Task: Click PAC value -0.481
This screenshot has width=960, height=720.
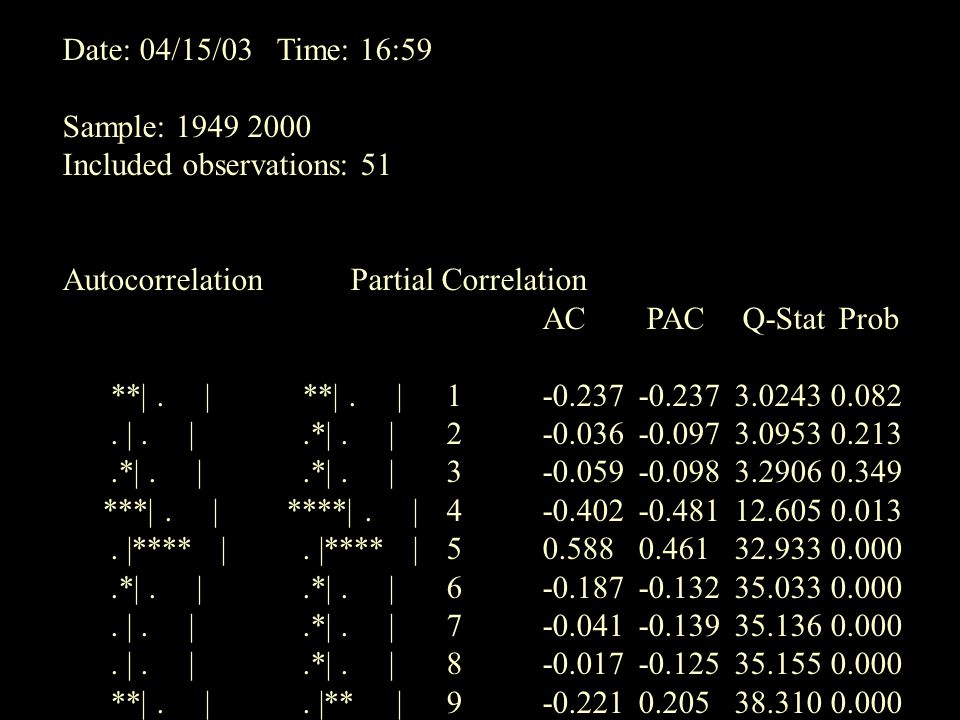Action: [x=678, y=511]
